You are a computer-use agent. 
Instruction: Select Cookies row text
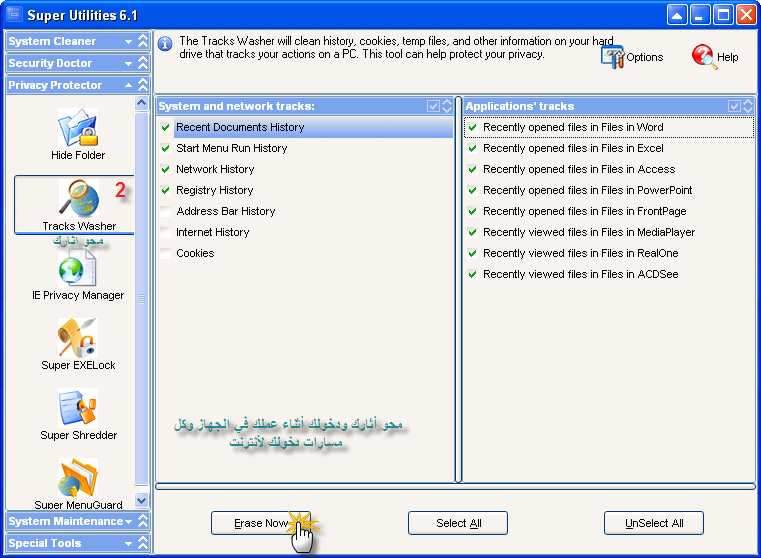coord(195,253)
